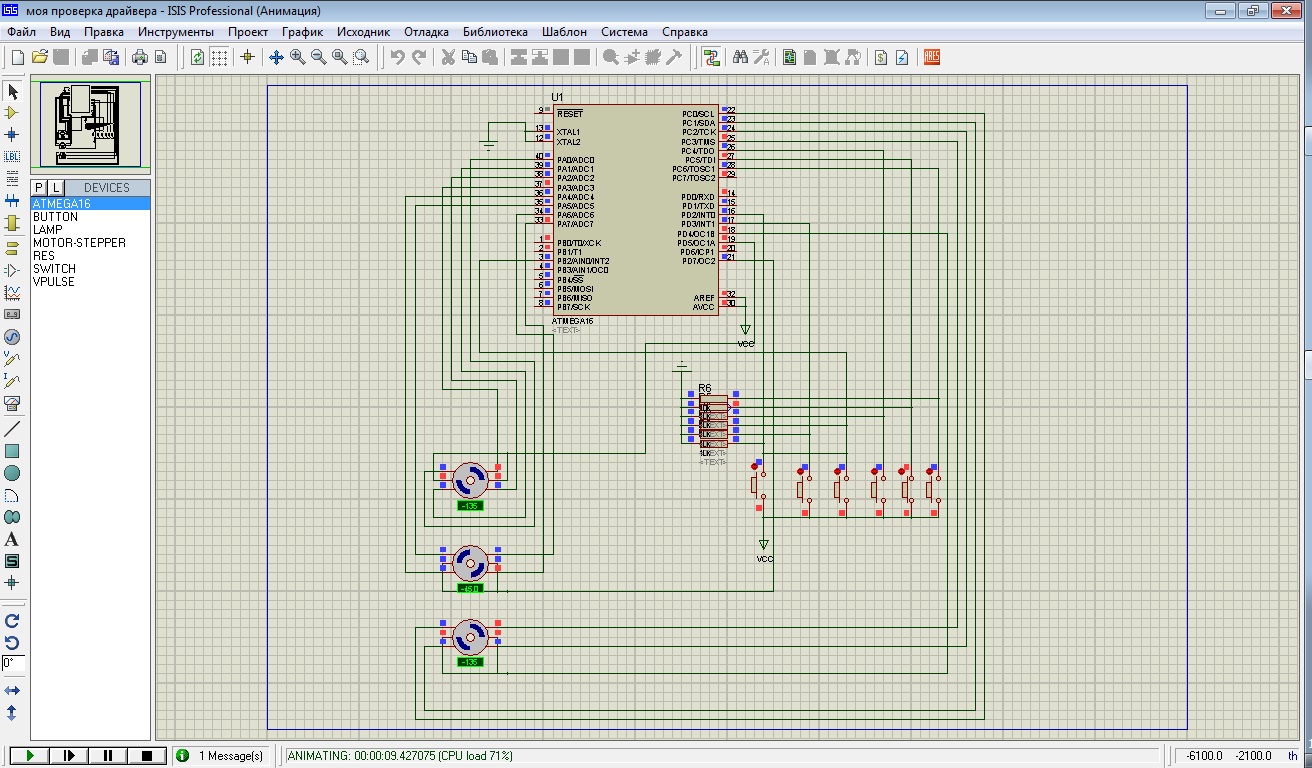Open the Инструменты menu
This screenshot has width=1312, height=768.
(x=176, y=32)
